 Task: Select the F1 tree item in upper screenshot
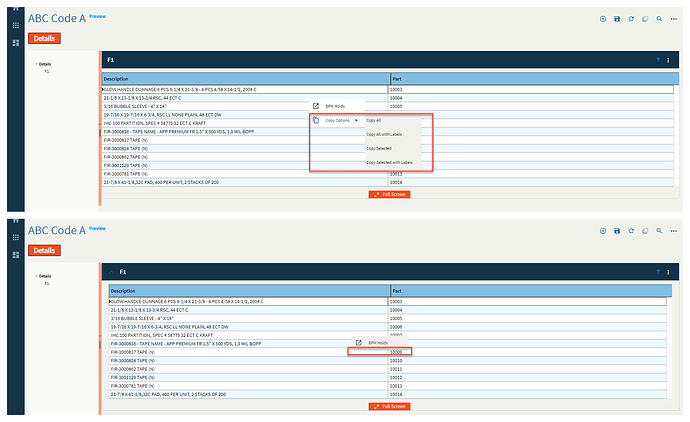coord(47,71)
